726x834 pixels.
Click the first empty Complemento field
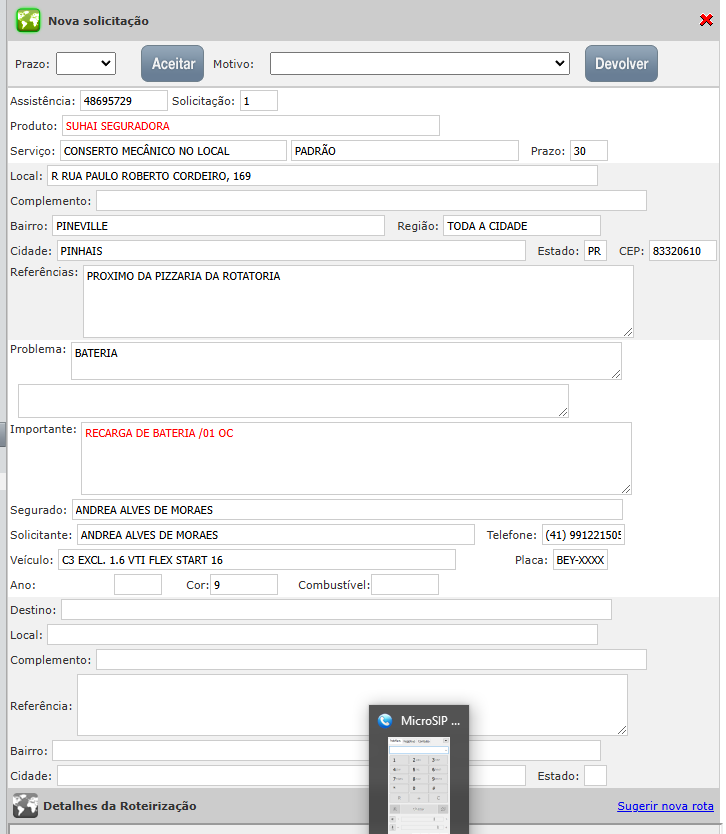pos(371,201)
